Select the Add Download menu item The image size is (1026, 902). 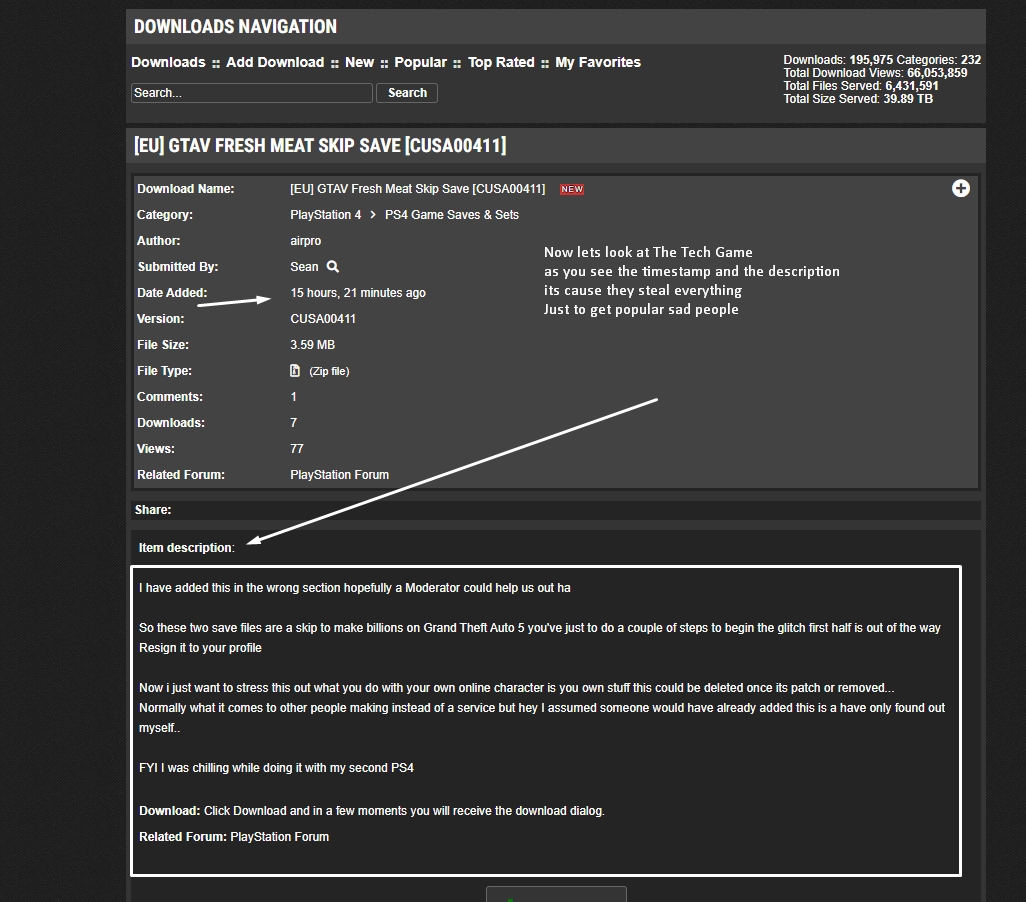275,62
